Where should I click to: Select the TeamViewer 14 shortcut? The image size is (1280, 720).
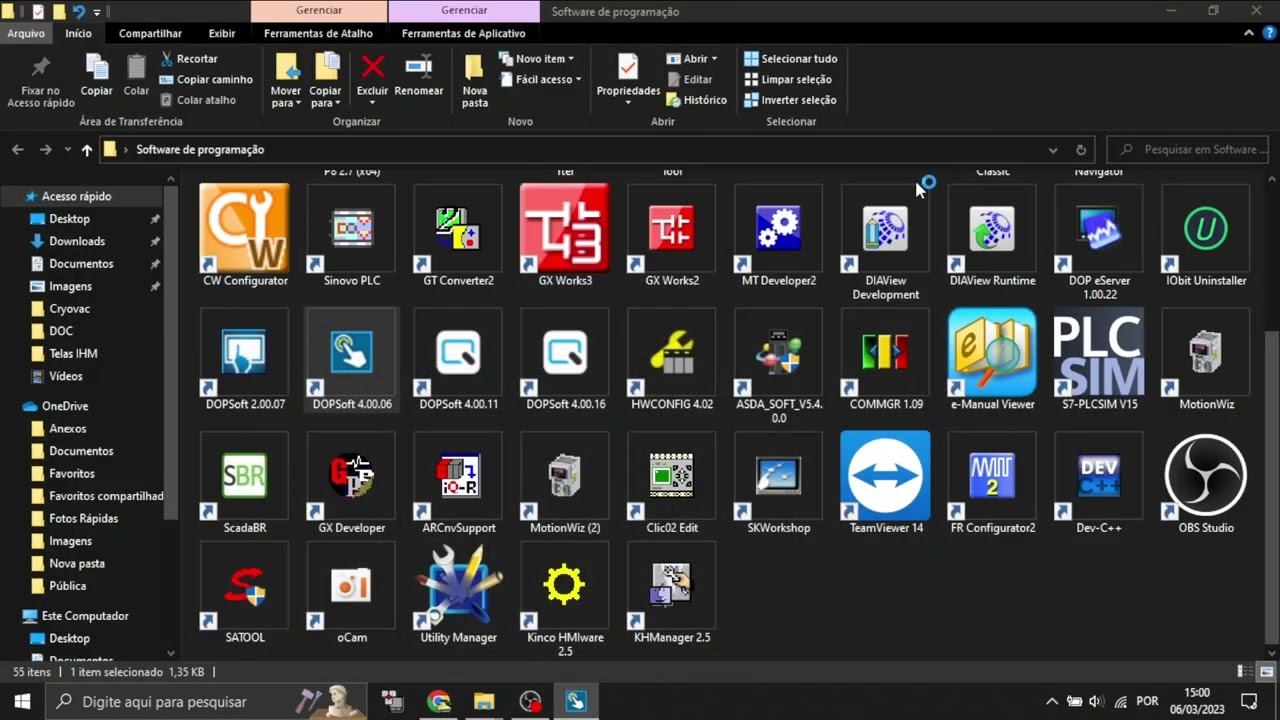pos(886,483)
